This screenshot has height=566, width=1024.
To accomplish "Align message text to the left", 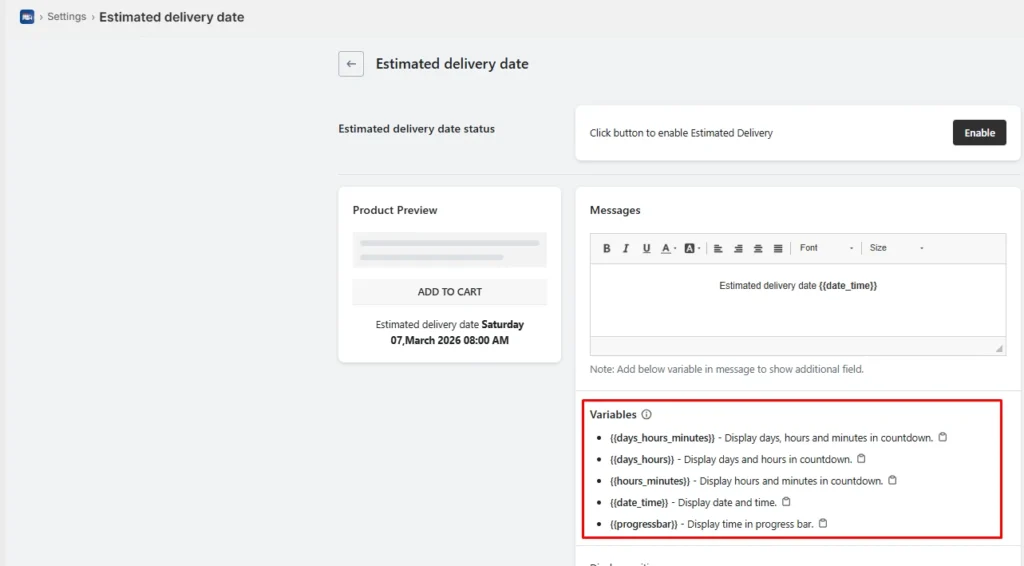I will coord(718,248).
